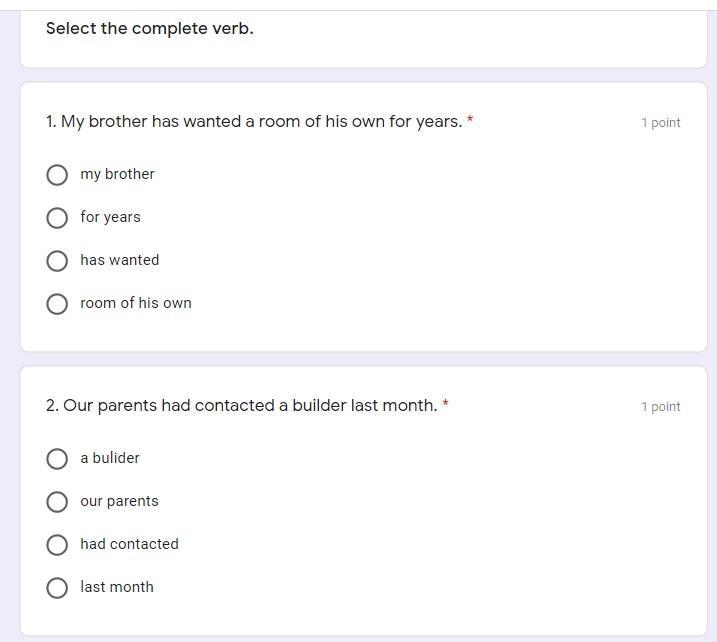The height and width of the screenshot is (642, 717).
Task: Mark "has wanted" radio circle
Action: coord(57,261)
